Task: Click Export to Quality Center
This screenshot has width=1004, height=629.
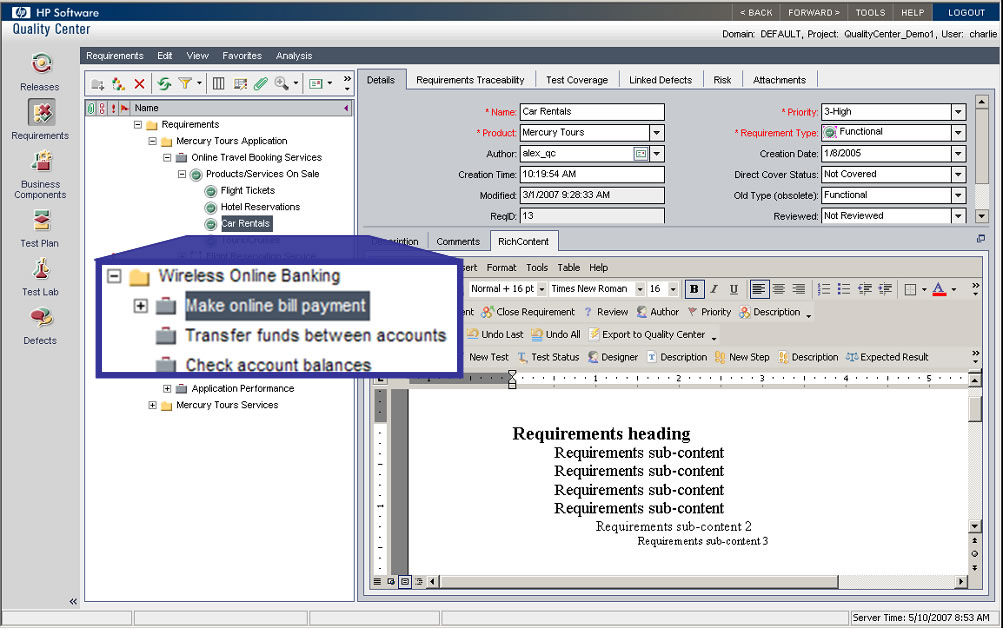Action: click(x=647, y=334)
